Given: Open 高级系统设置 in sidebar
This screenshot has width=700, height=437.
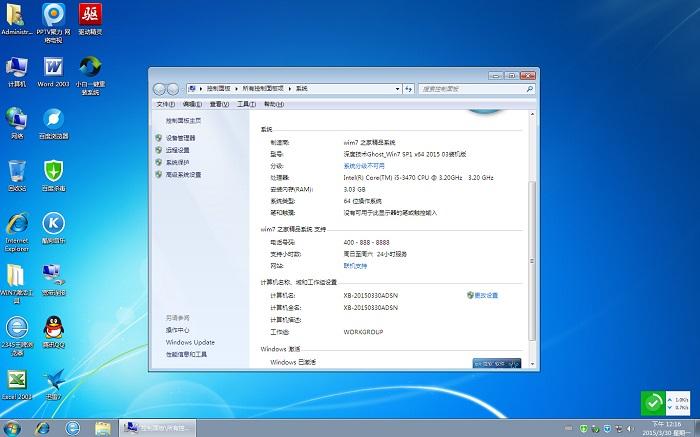Looking at the screenshot, I should (x=183, y=174).
